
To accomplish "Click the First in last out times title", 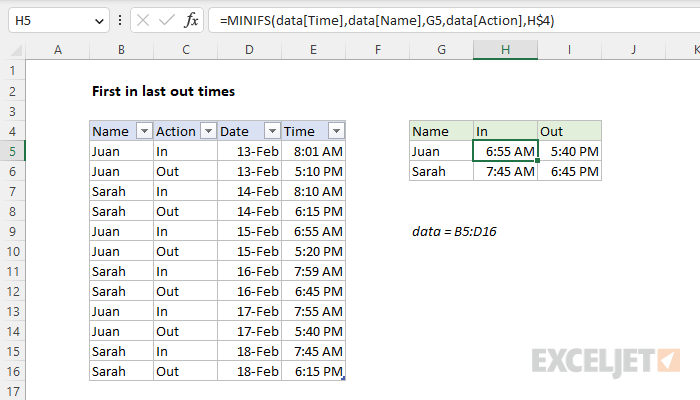I will (163, 91).
